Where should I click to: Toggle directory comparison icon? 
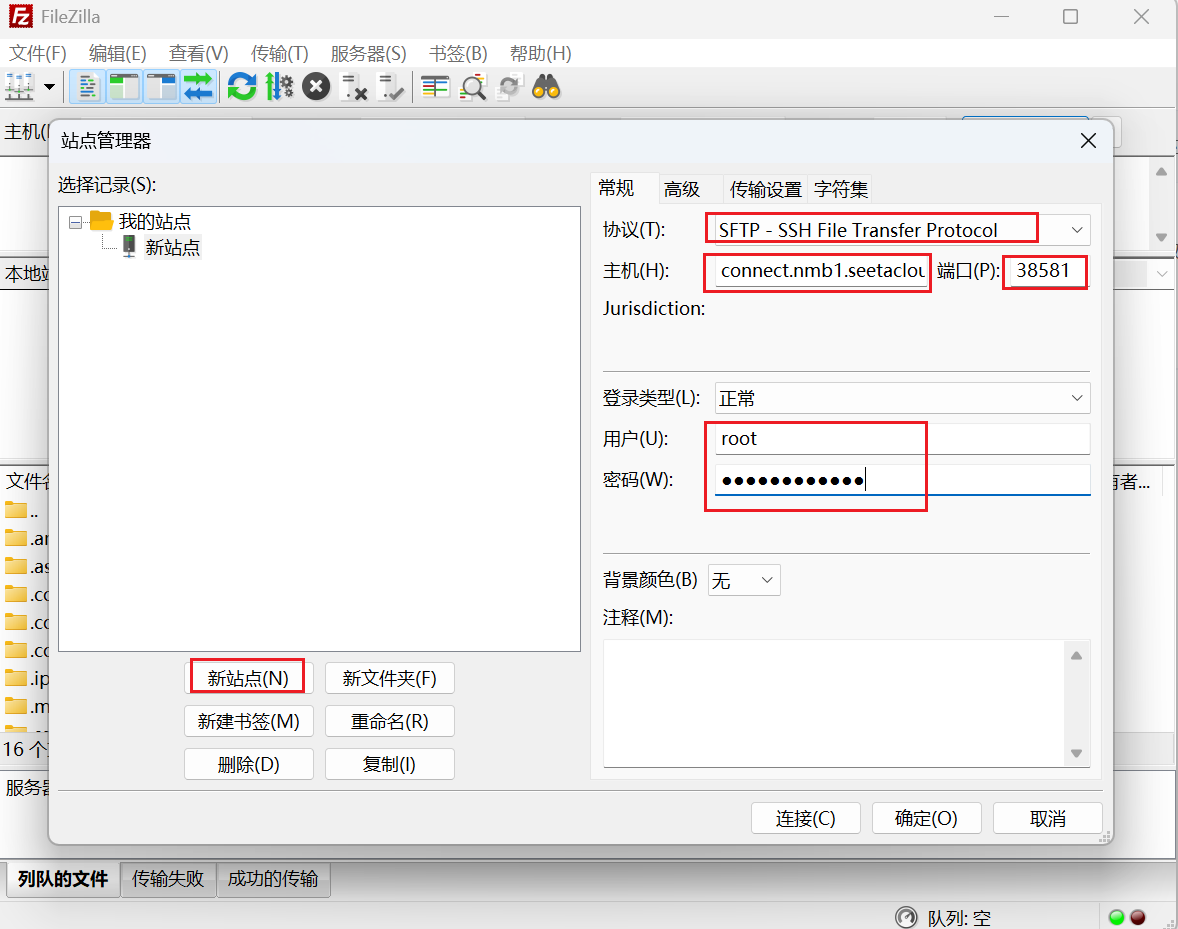click(473, 87)
